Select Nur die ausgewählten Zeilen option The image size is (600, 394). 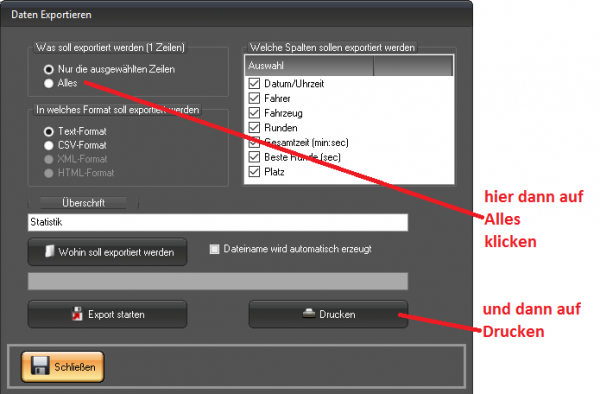48,69
